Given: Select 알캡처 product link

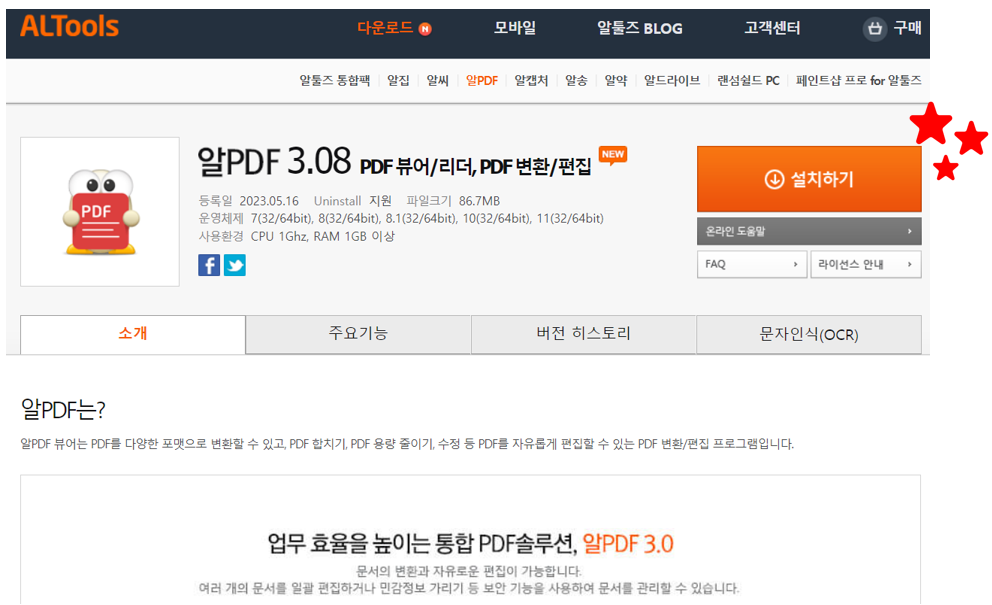Looking at the screenshot, I should pyautogui.click(x=531, y=80).
